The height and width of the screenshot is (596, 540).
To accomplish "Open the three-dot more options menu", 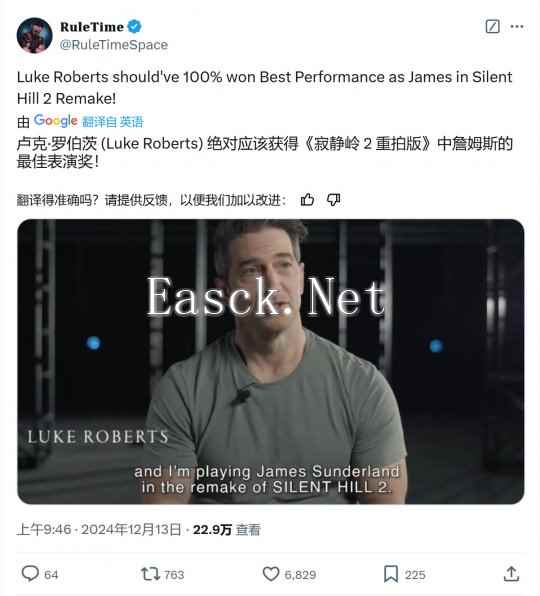I will click(517, 27).
